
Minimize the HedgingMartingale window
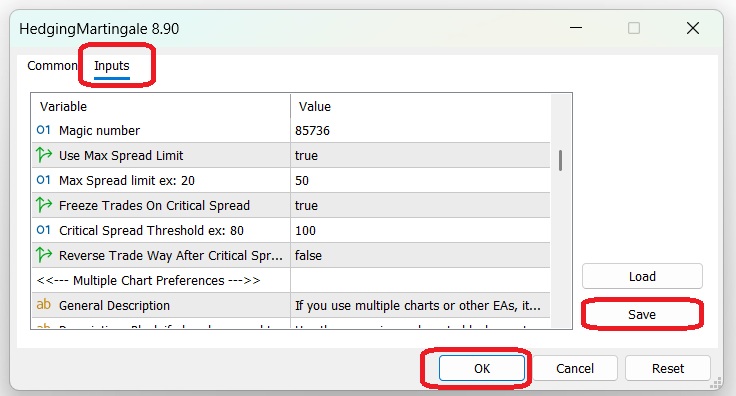(576, 28)
